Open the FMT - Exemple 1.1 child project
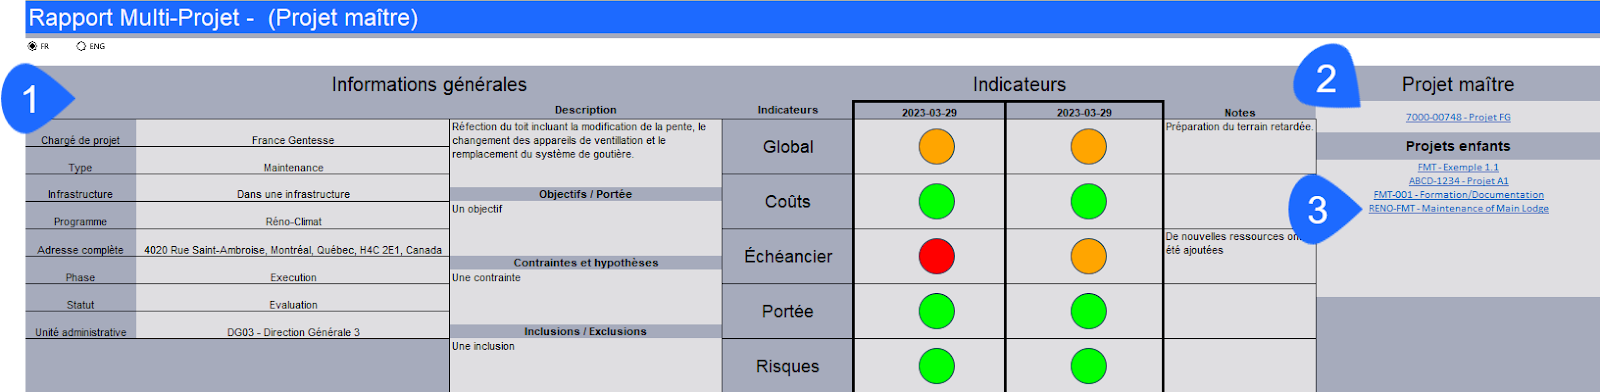Viewport: 1600px width, 392px height. click(x=1458, y=167)
